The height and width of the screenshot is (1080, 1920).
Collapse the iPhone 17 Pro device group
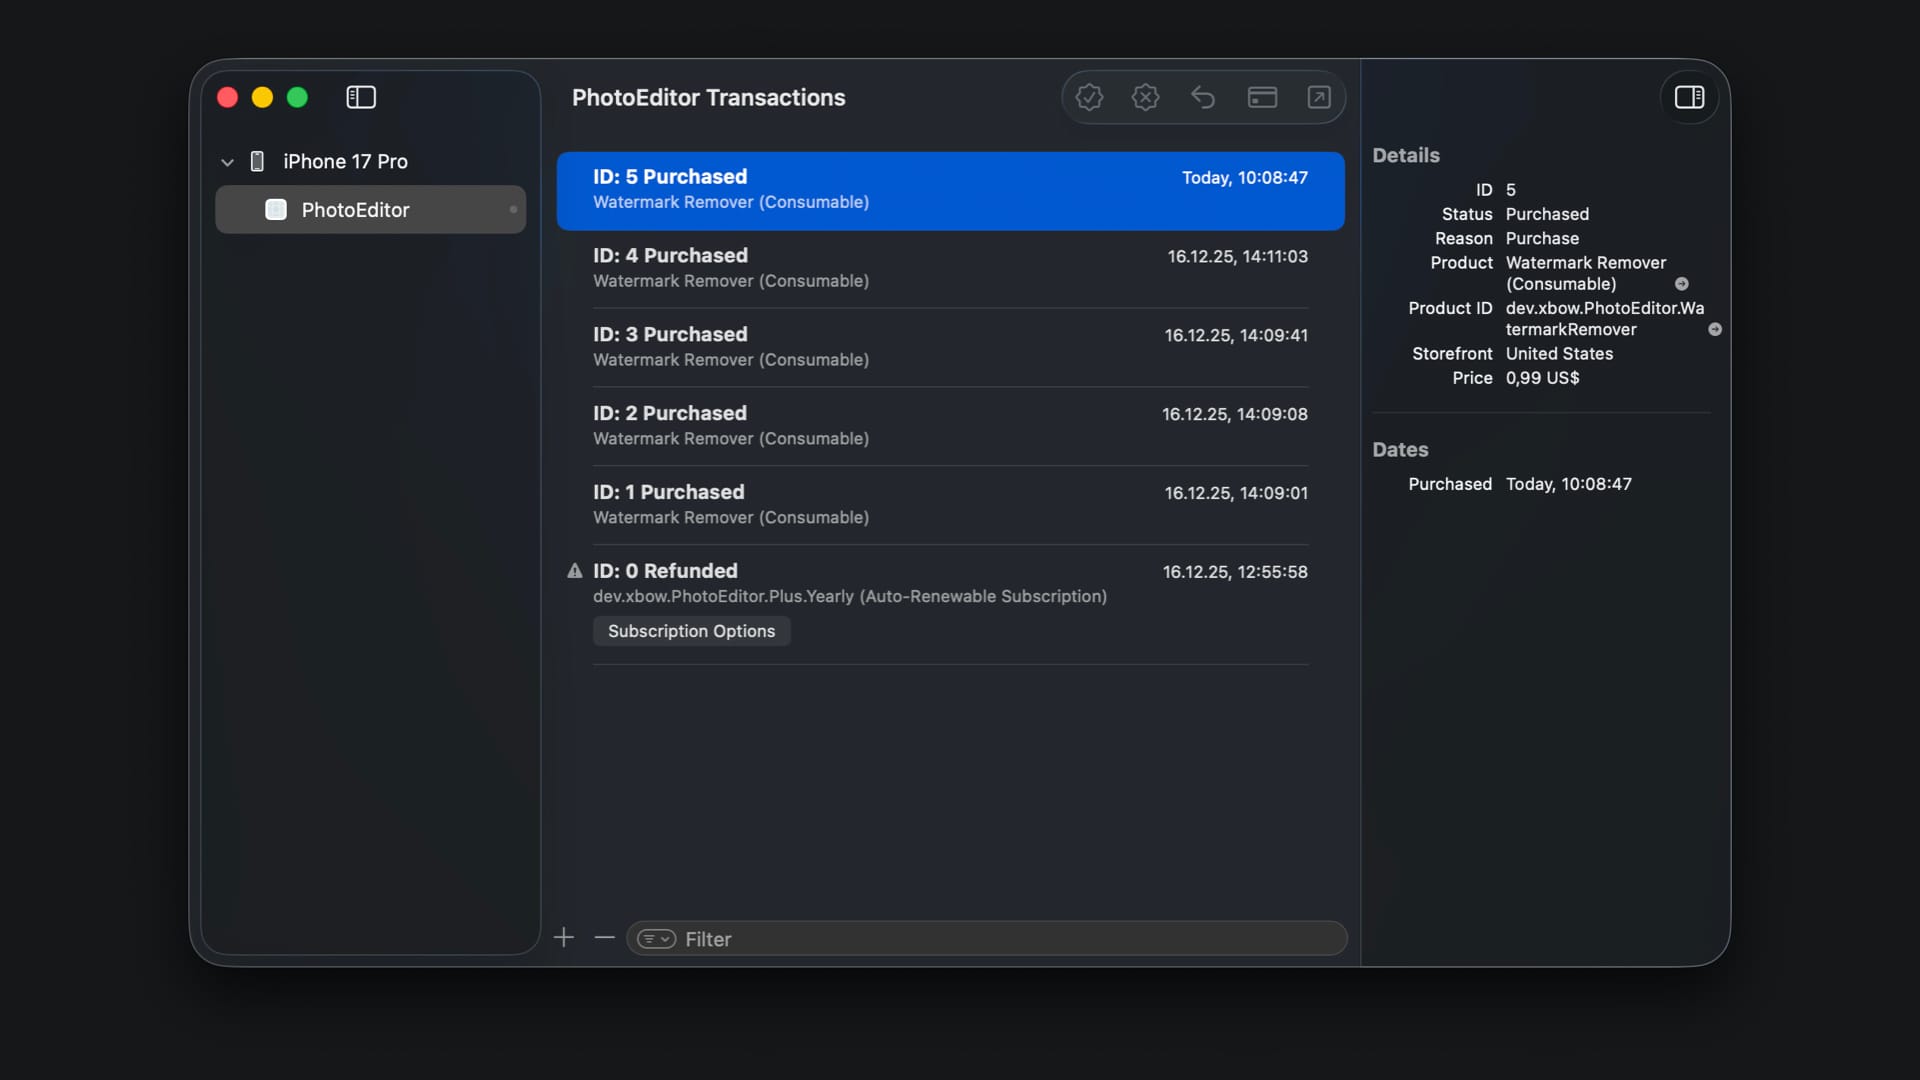(227, 162)
